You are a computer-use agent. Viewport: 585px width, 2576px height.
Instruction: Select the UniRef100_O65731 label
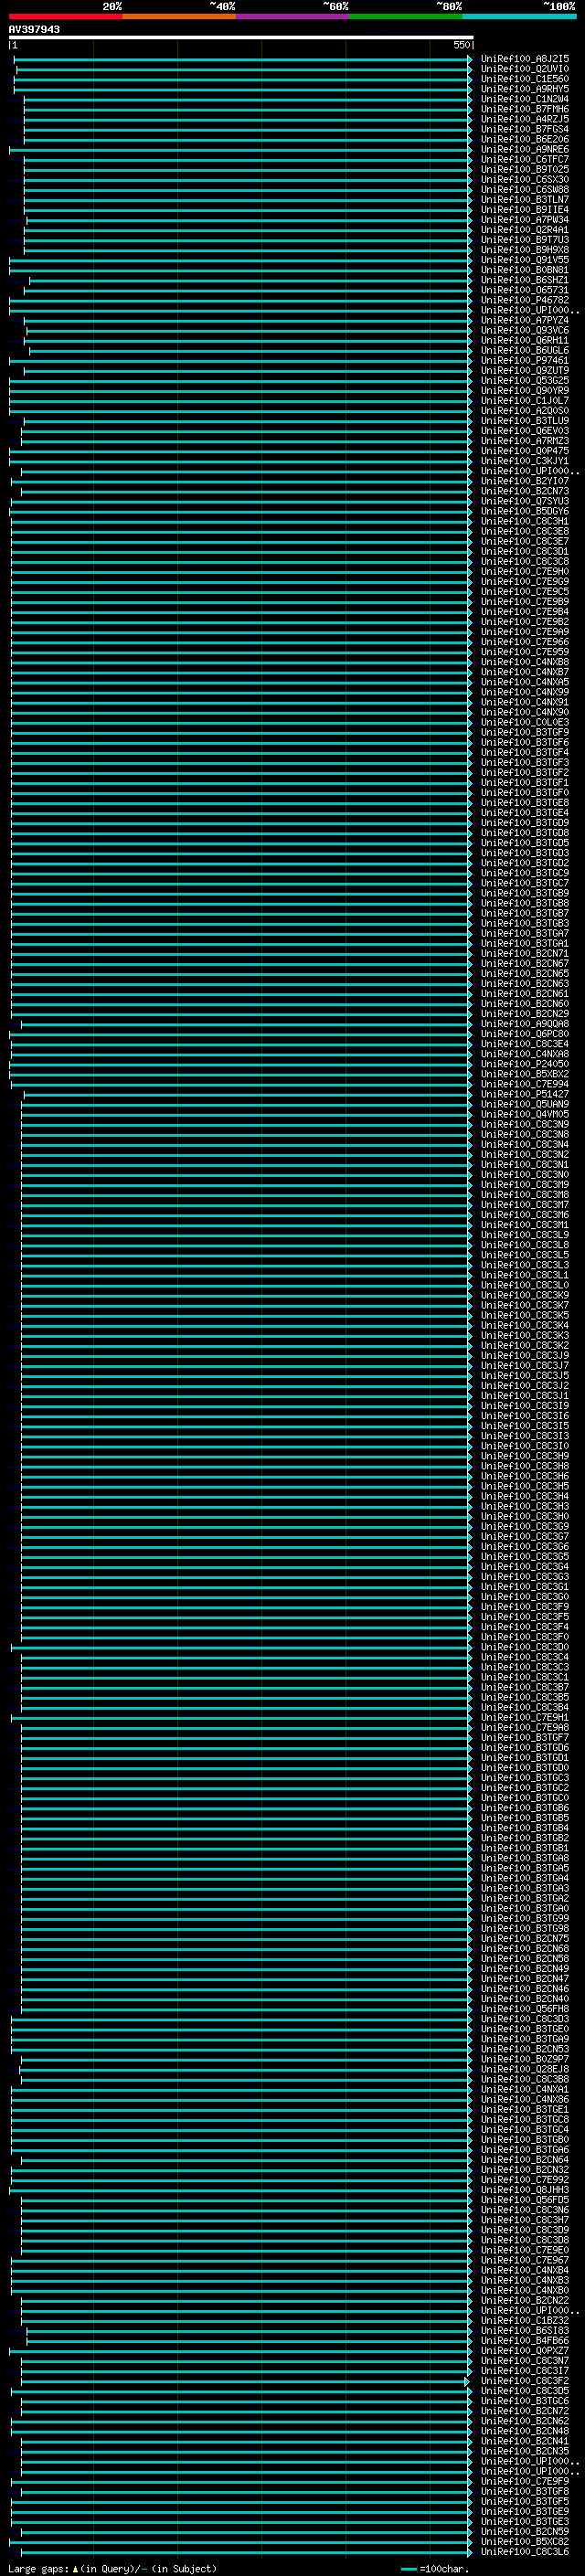525,290
